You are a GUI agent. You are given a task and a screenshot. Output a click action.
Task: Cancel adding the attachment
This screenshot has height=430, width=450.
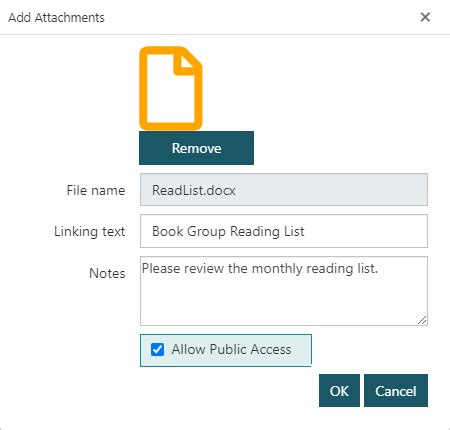(396, 391)
